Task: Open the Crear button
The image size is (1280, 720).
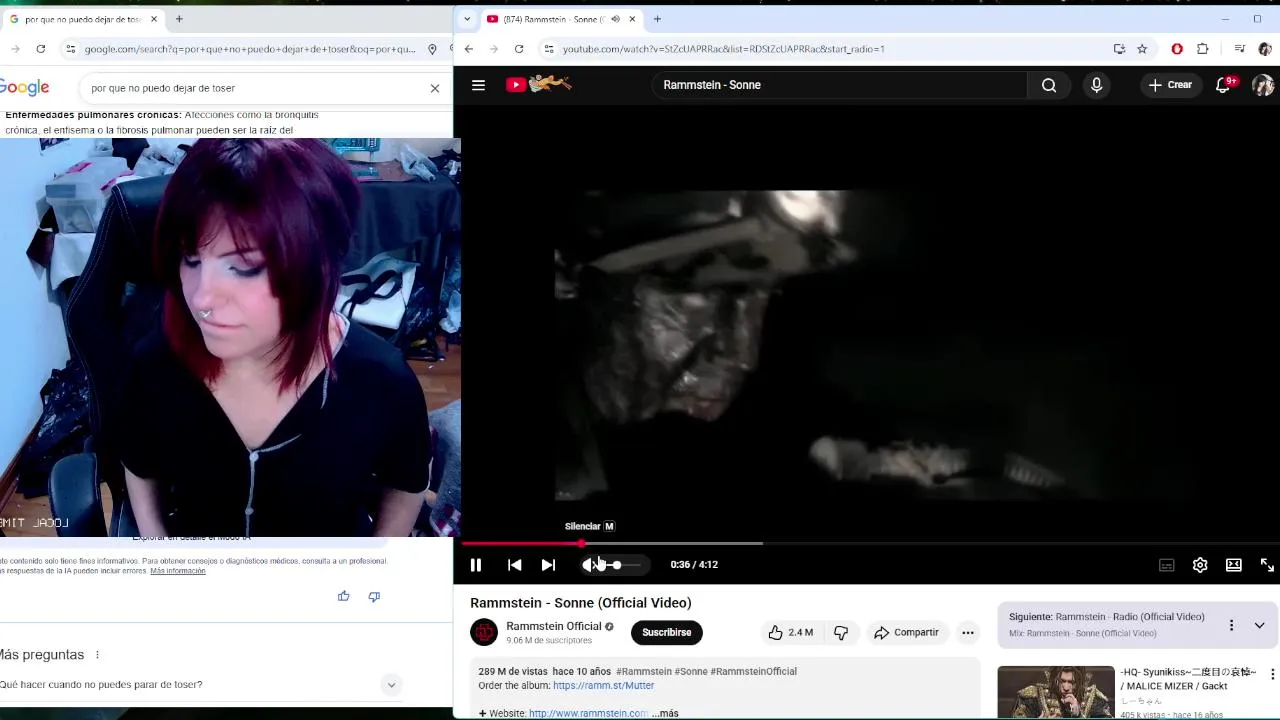Action: point(1170,85)
